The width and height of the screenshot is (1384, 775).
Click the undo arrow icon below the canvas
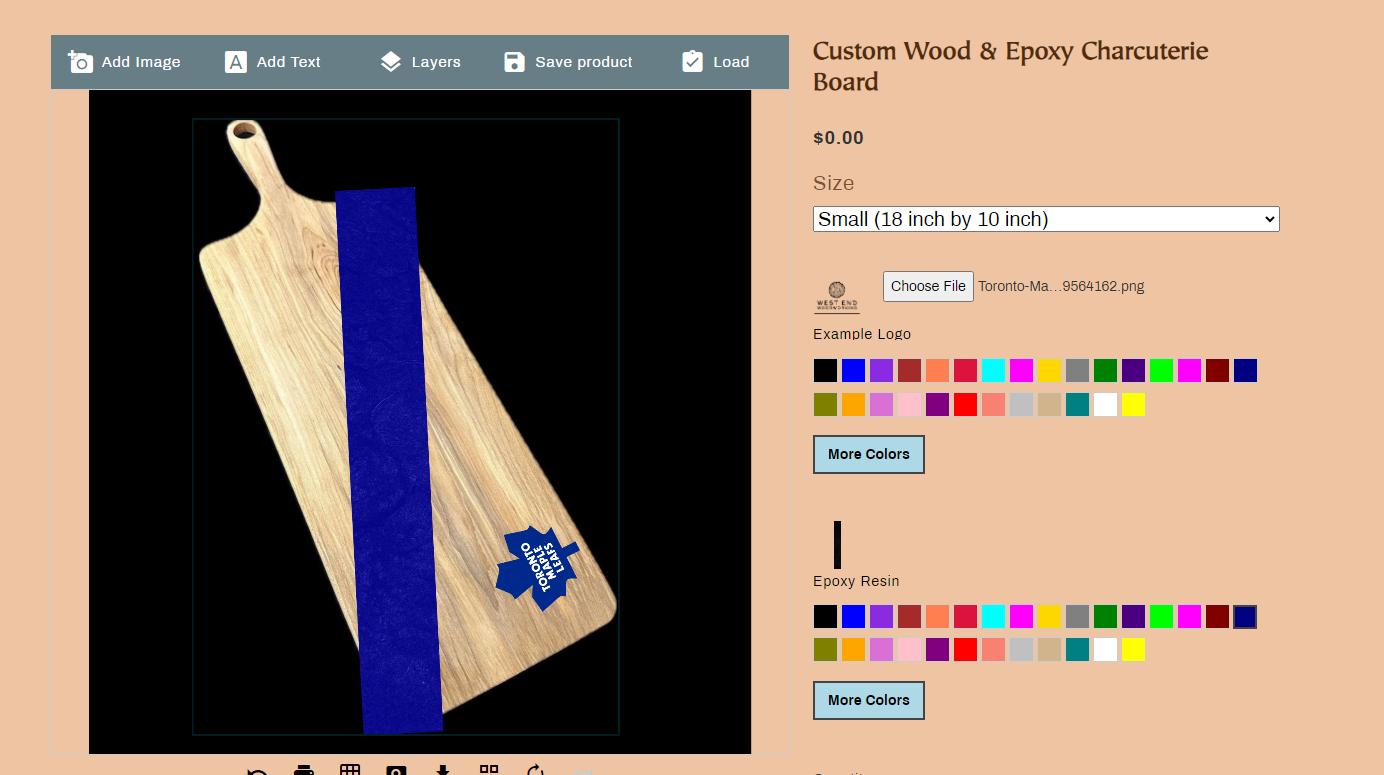(x=257, y=772)
